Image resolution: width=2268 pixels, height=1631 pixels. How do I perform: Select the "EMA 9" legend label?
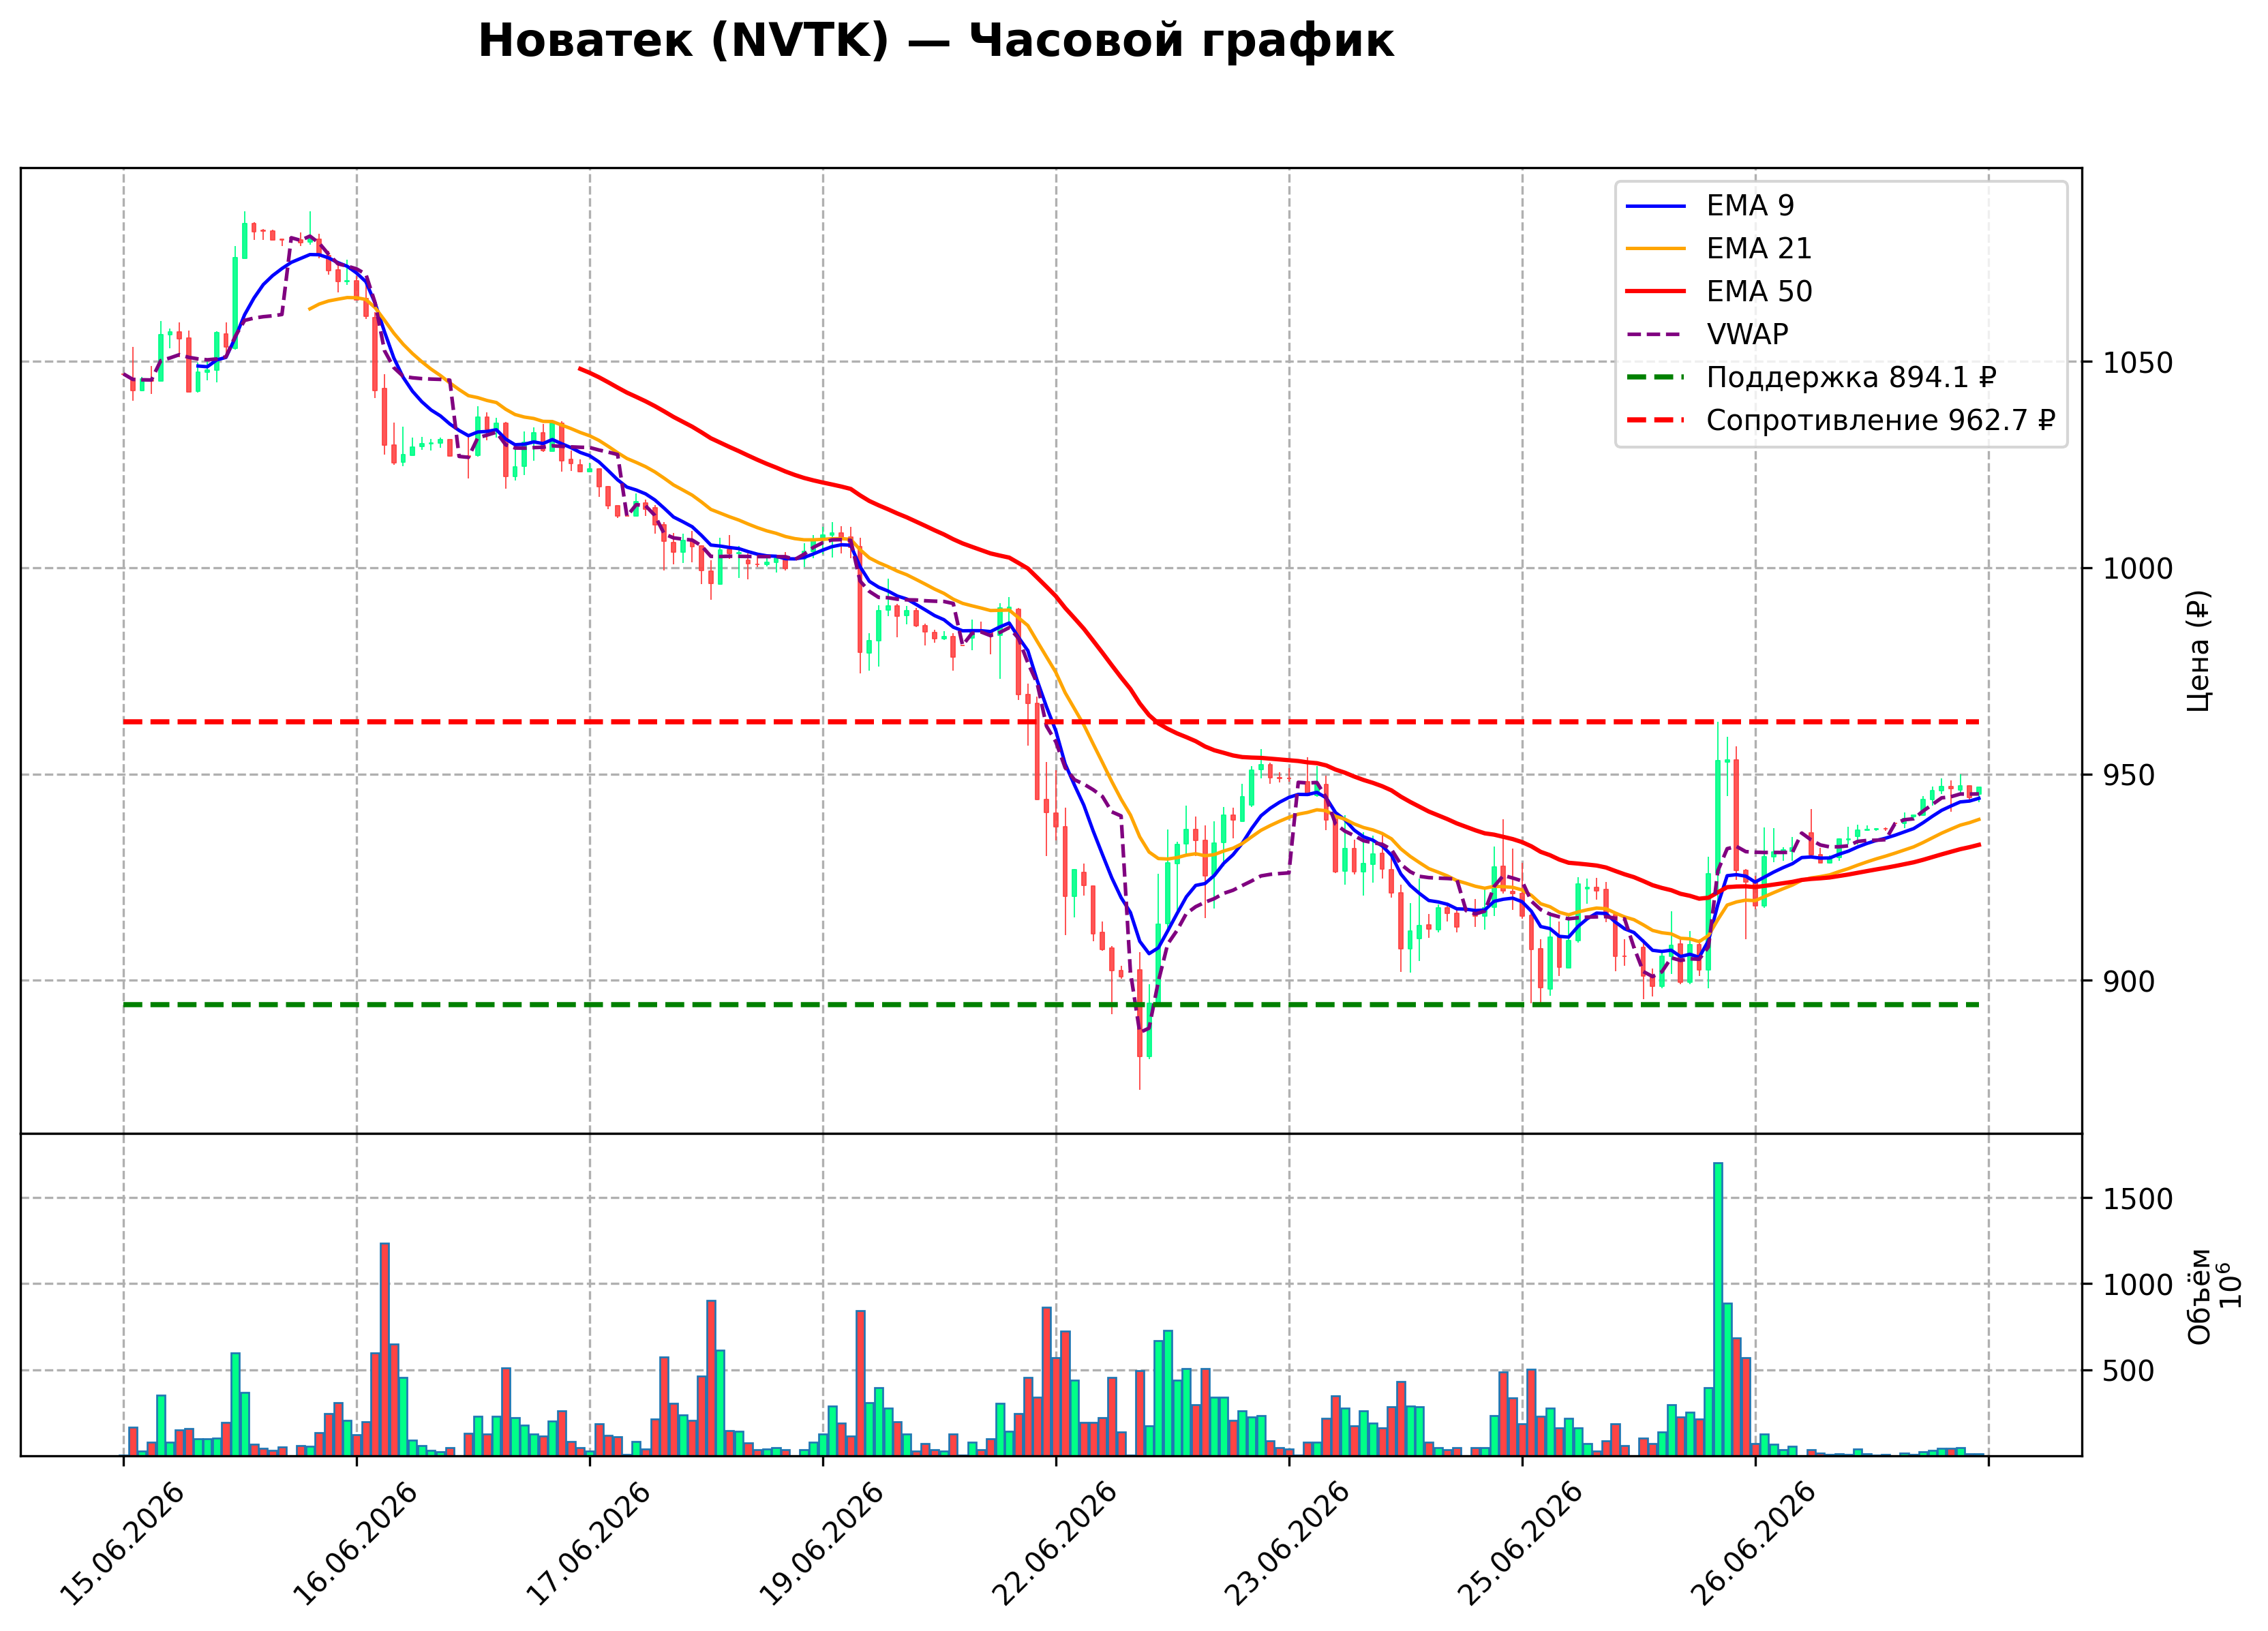(1750, 206)
